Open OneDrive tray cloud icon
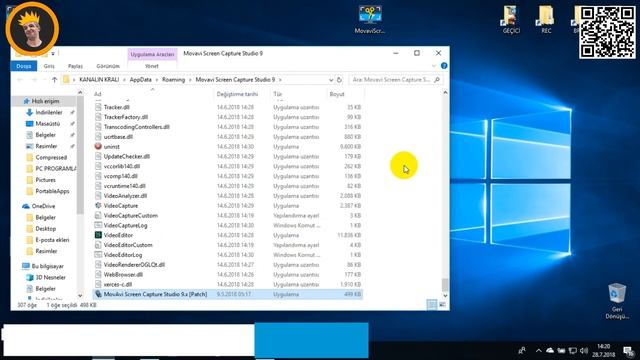 tap(550, 351)
